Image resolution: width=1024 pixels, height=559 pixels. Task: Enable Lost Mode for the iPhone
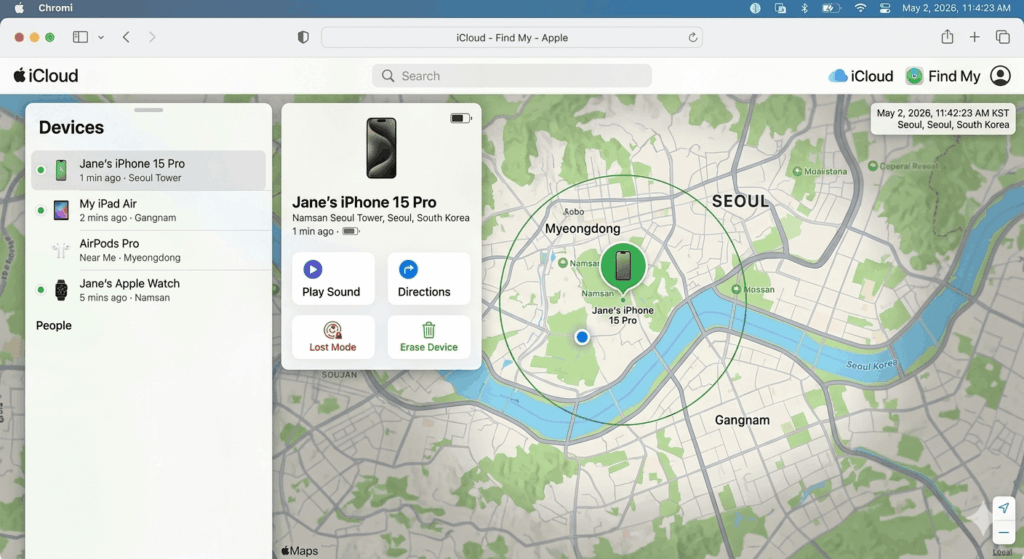[x=333, y=337]
